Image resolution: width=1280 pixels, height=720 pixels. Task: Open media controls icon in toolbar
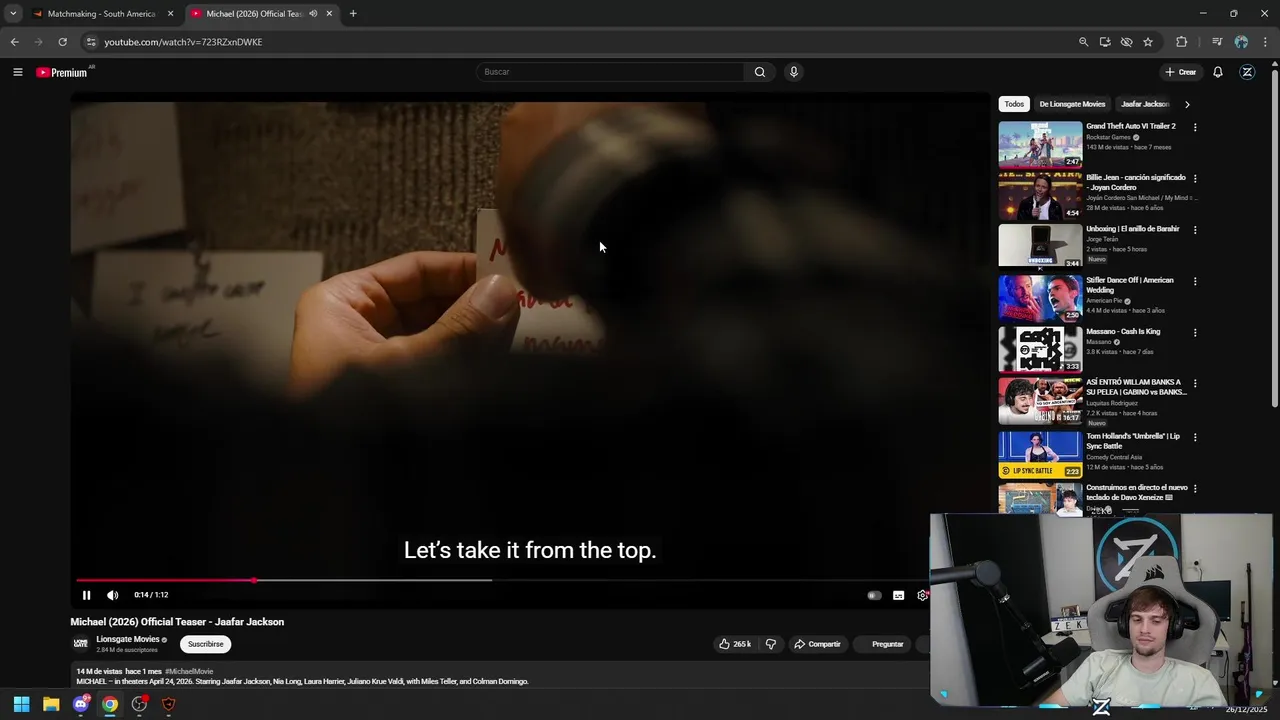[x=1217, y=42]
